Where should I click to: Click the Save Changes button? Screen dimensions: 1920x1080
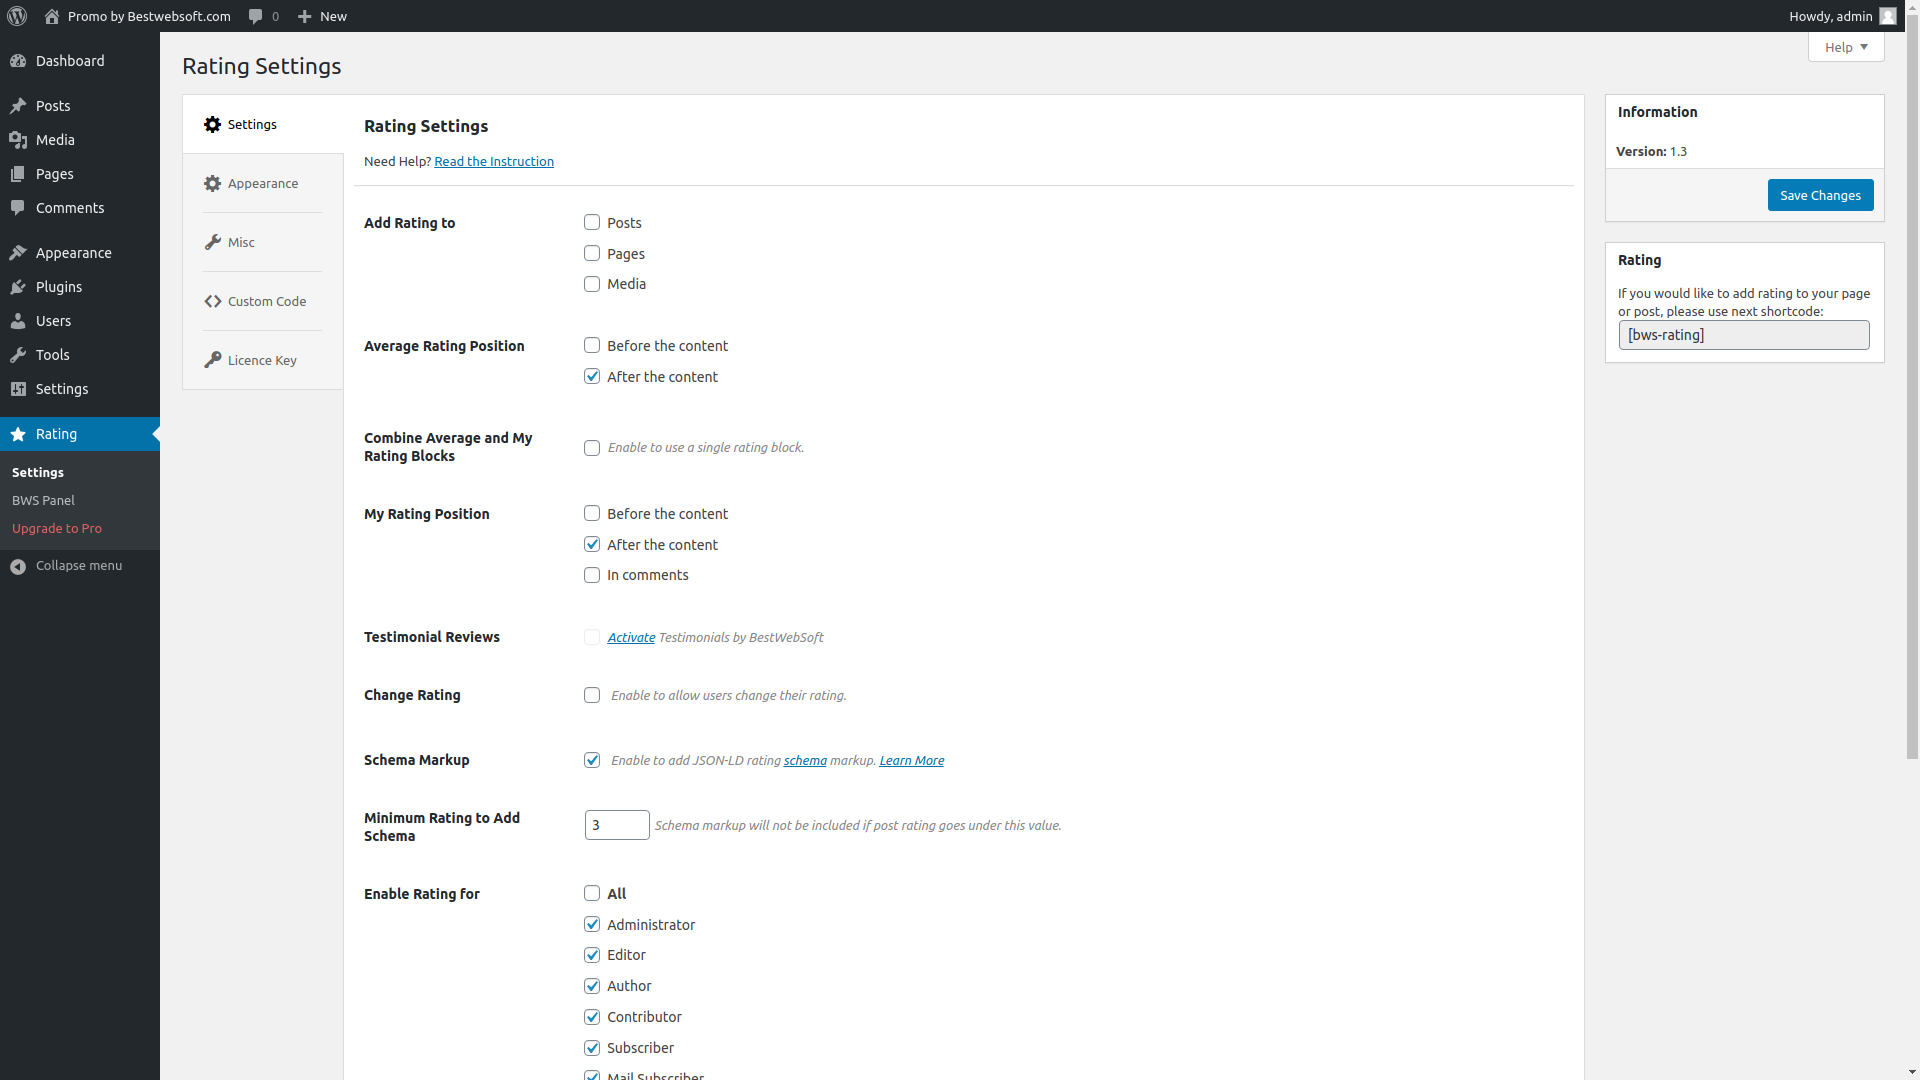click(x=1820, y=195)
